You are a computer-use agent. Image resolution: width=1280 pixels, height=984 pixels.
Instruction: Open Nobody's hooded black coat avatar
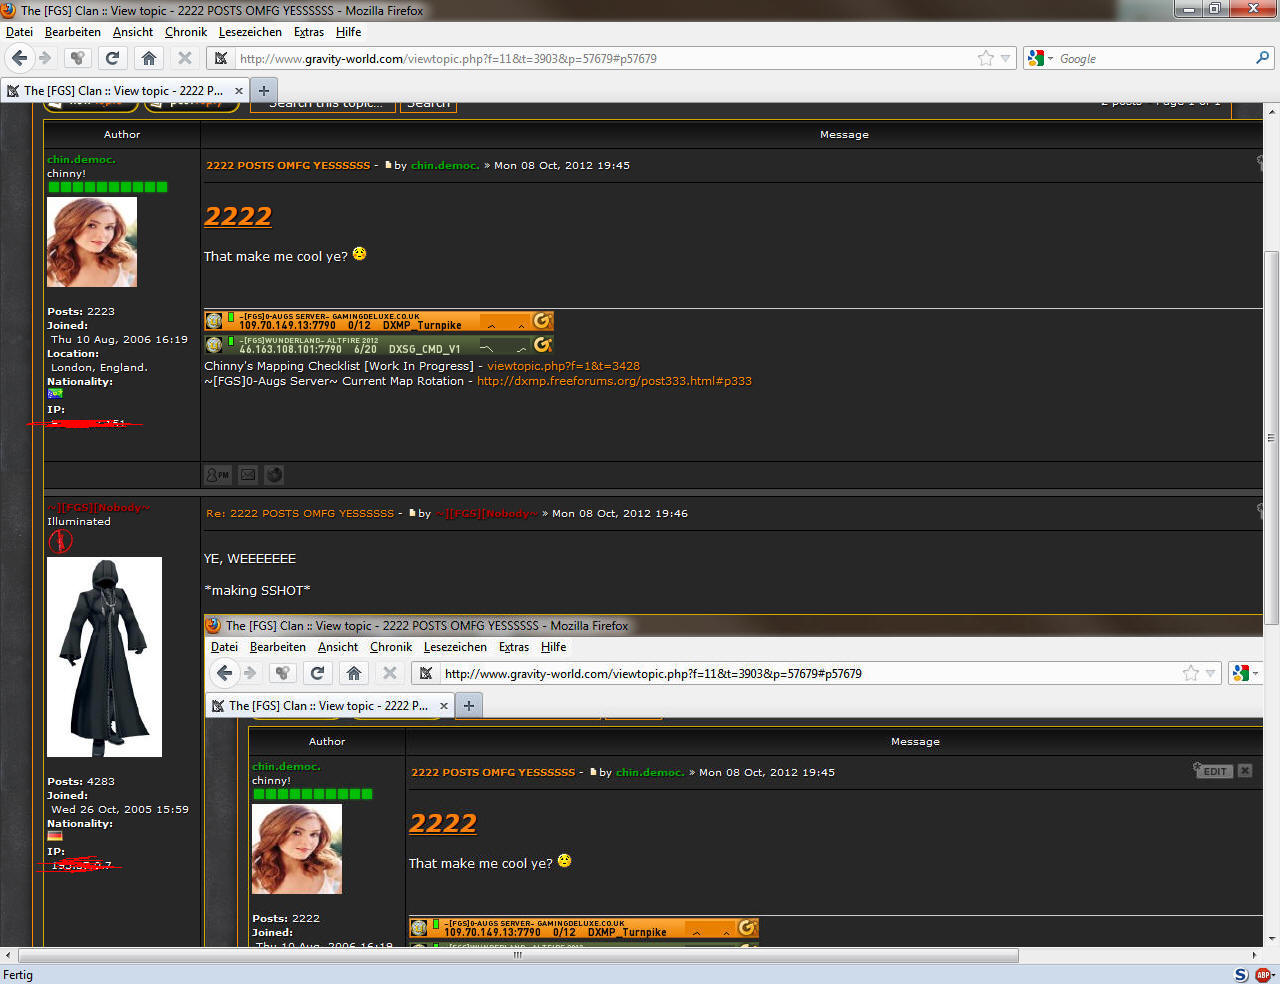click(104, 657)
